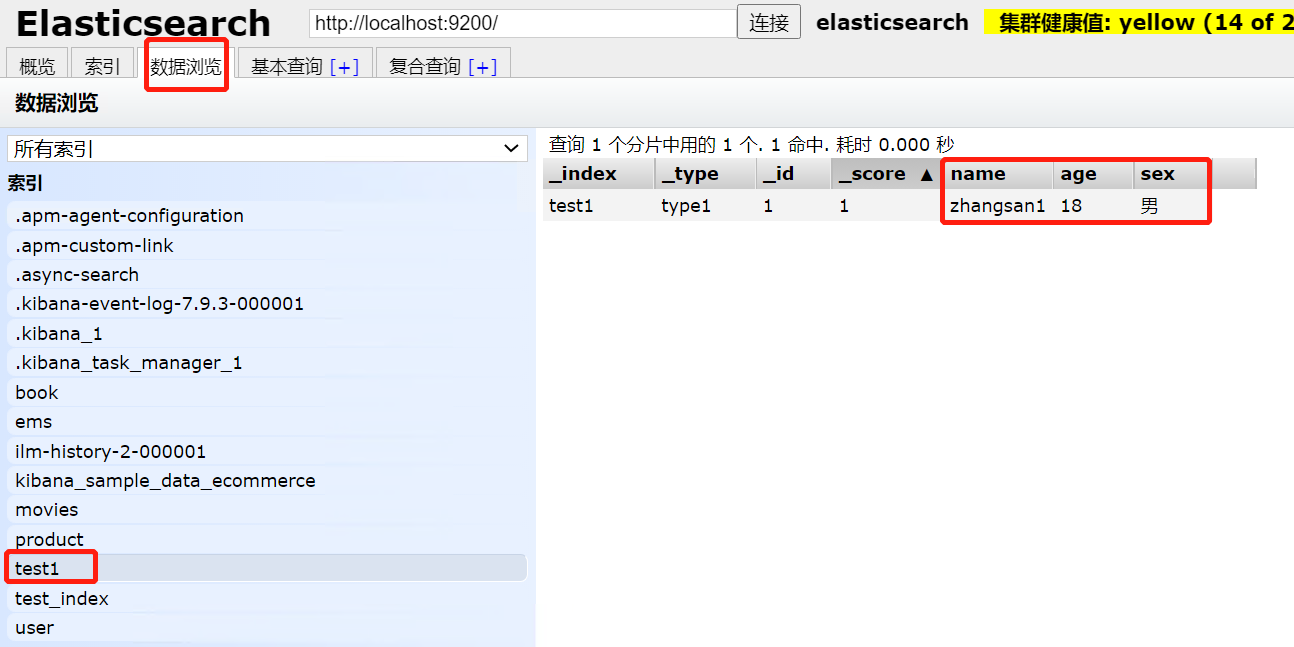Select the book index
Viewport: 1294px width, 647px height.
point(267,393)
